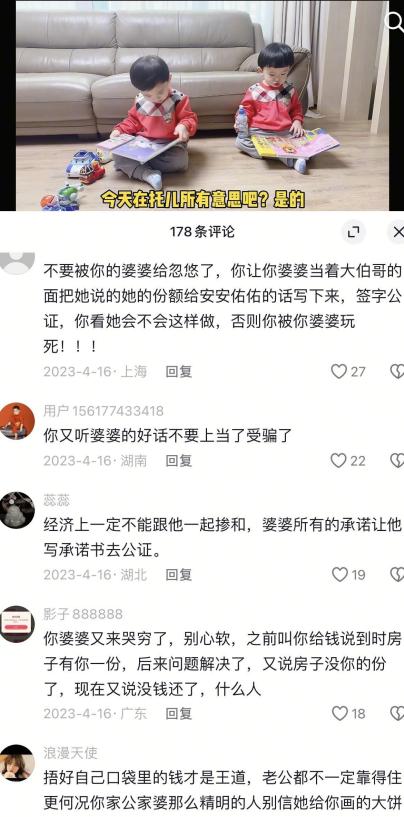Reply to the Hubei comment by 蕊蕊
The height and width of the screenshot is (817, 404).
[x=179, y=575]
